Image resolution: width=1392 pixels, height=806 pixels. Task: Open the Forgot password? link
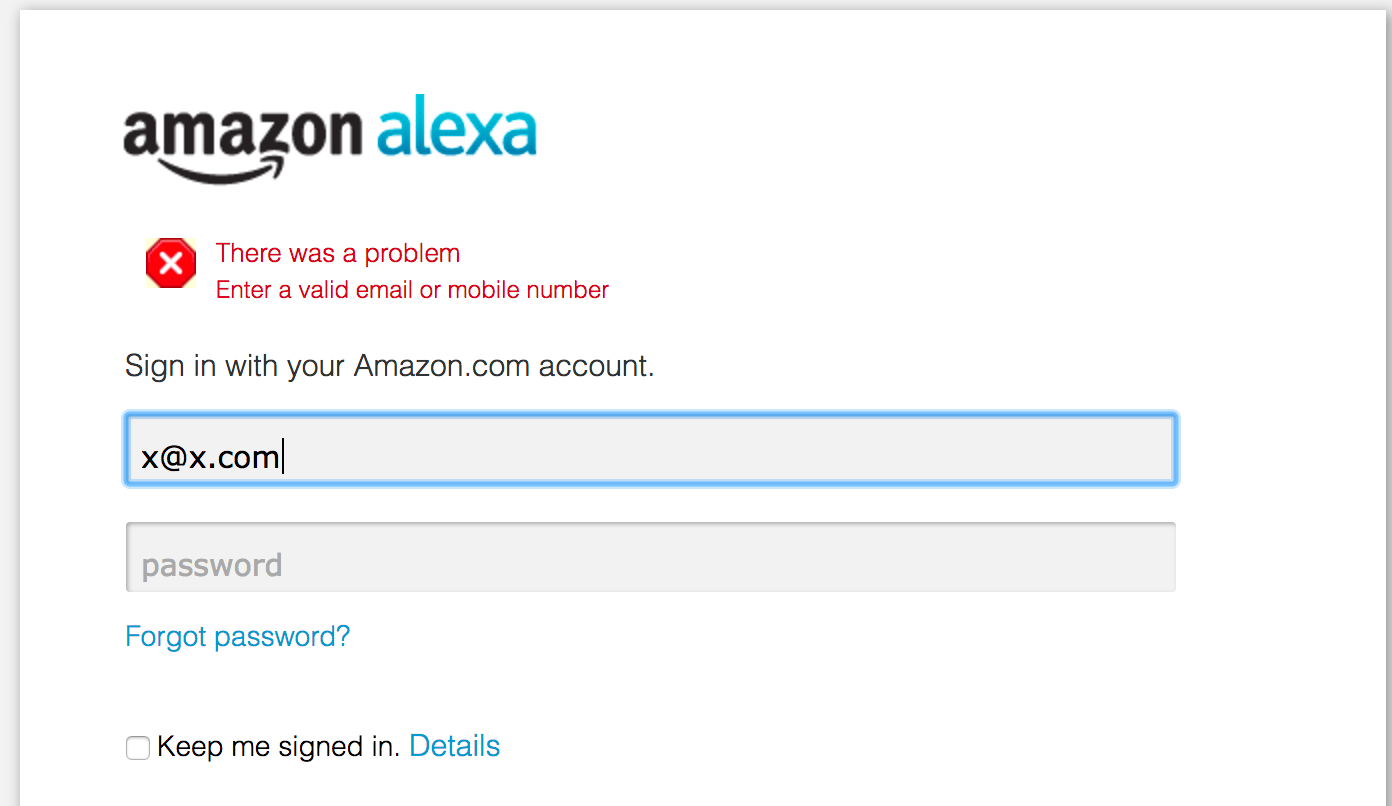pos(237,637)
